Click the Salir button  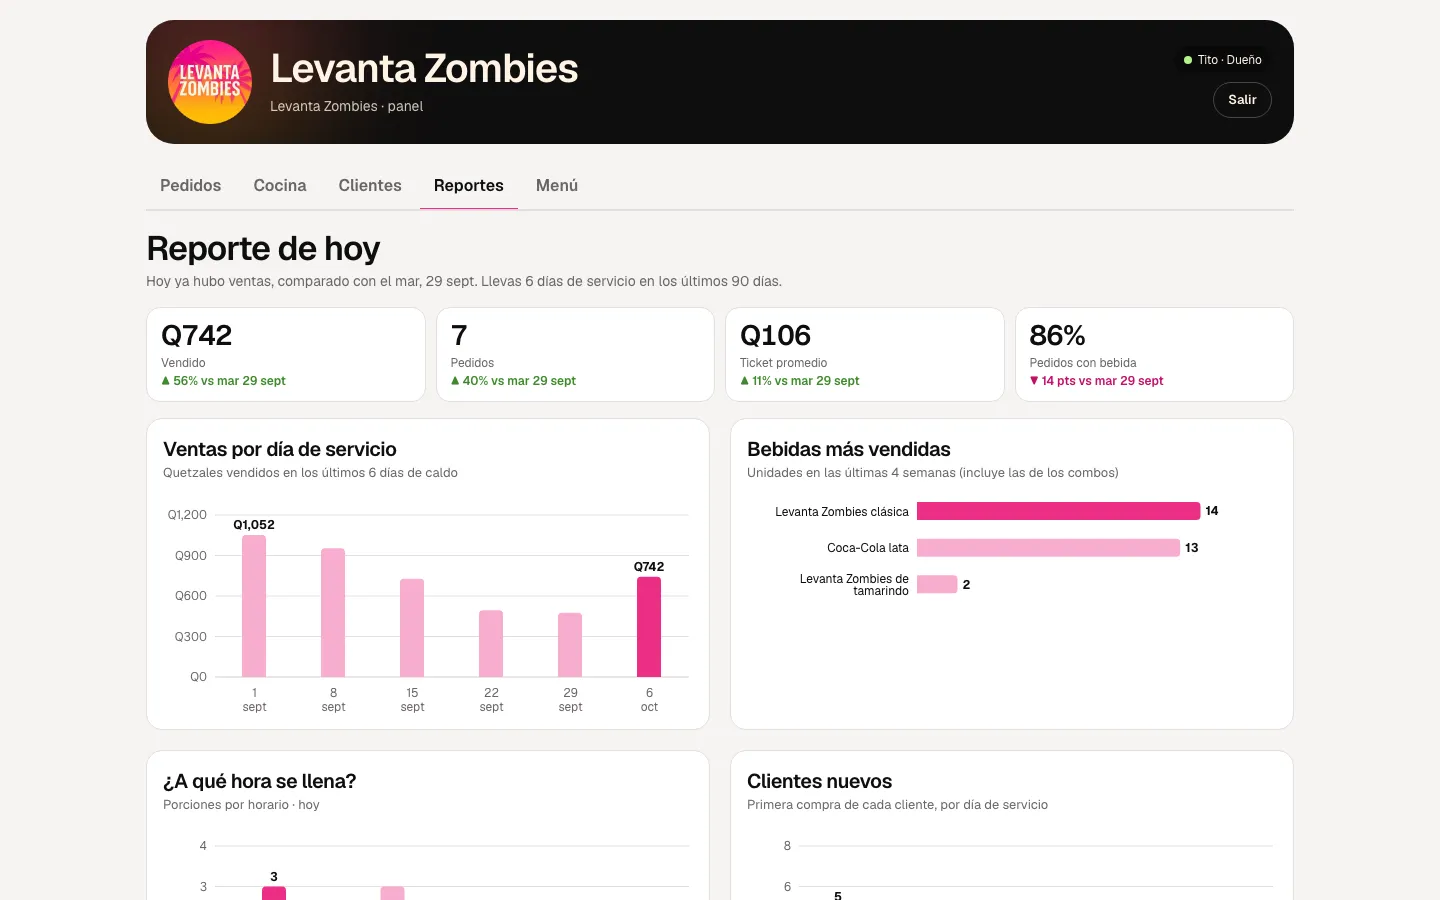tap(1242, 100)
